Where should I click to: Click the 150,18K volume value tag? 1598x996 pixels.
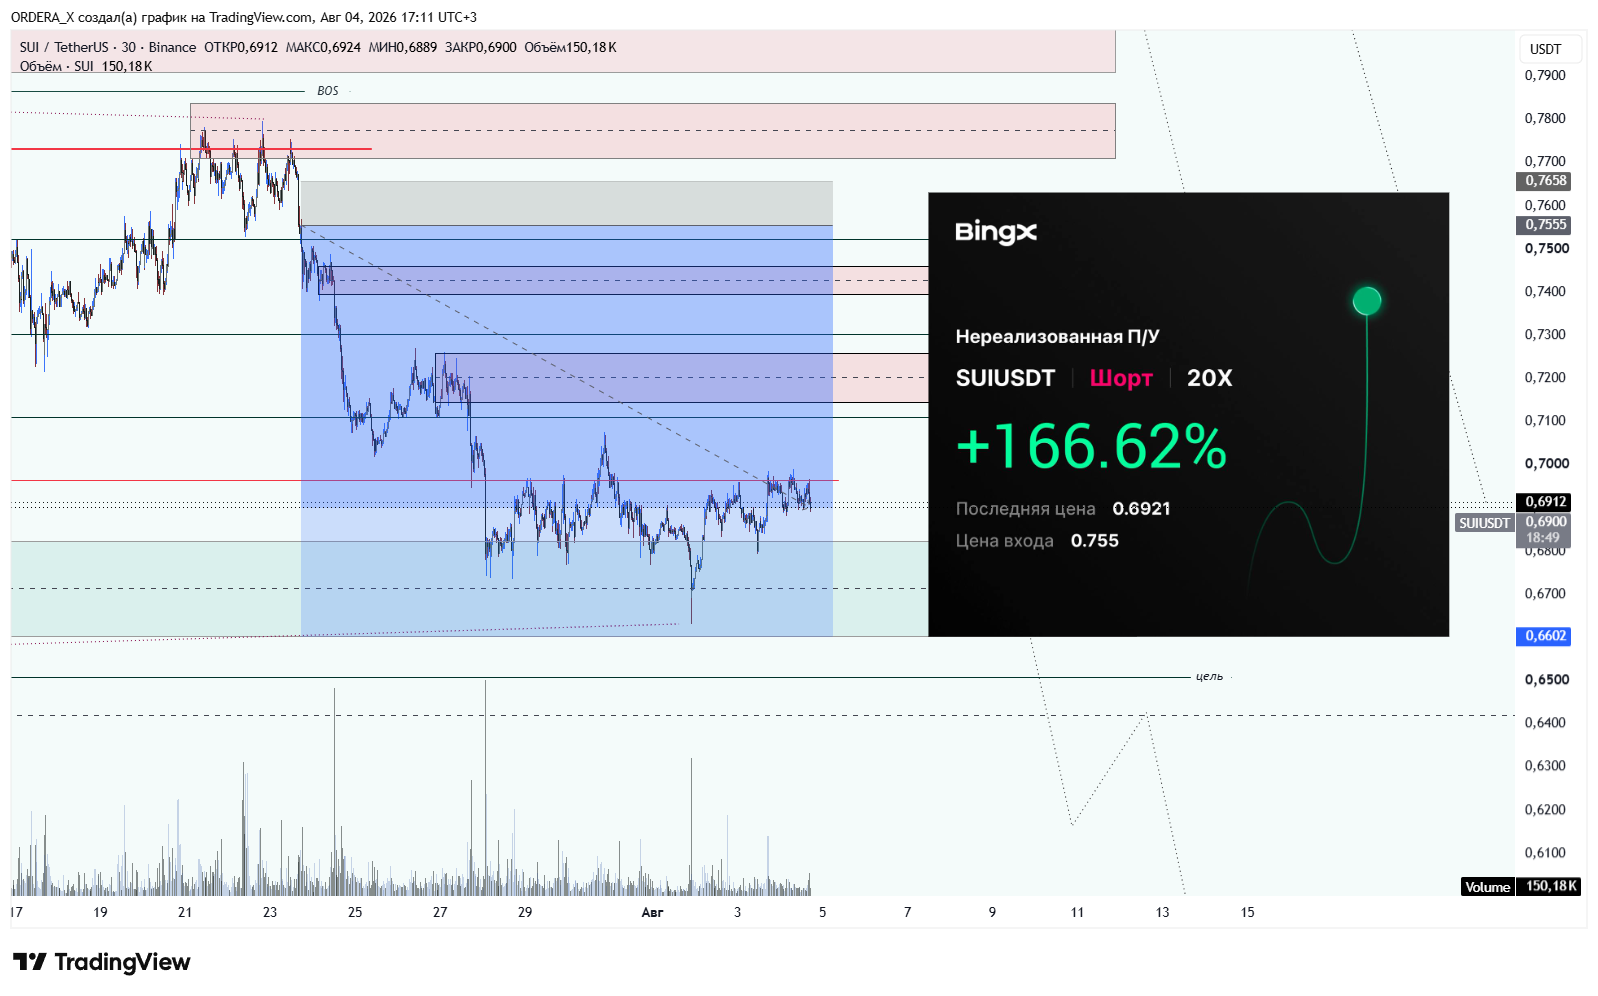click(1550, 887)
